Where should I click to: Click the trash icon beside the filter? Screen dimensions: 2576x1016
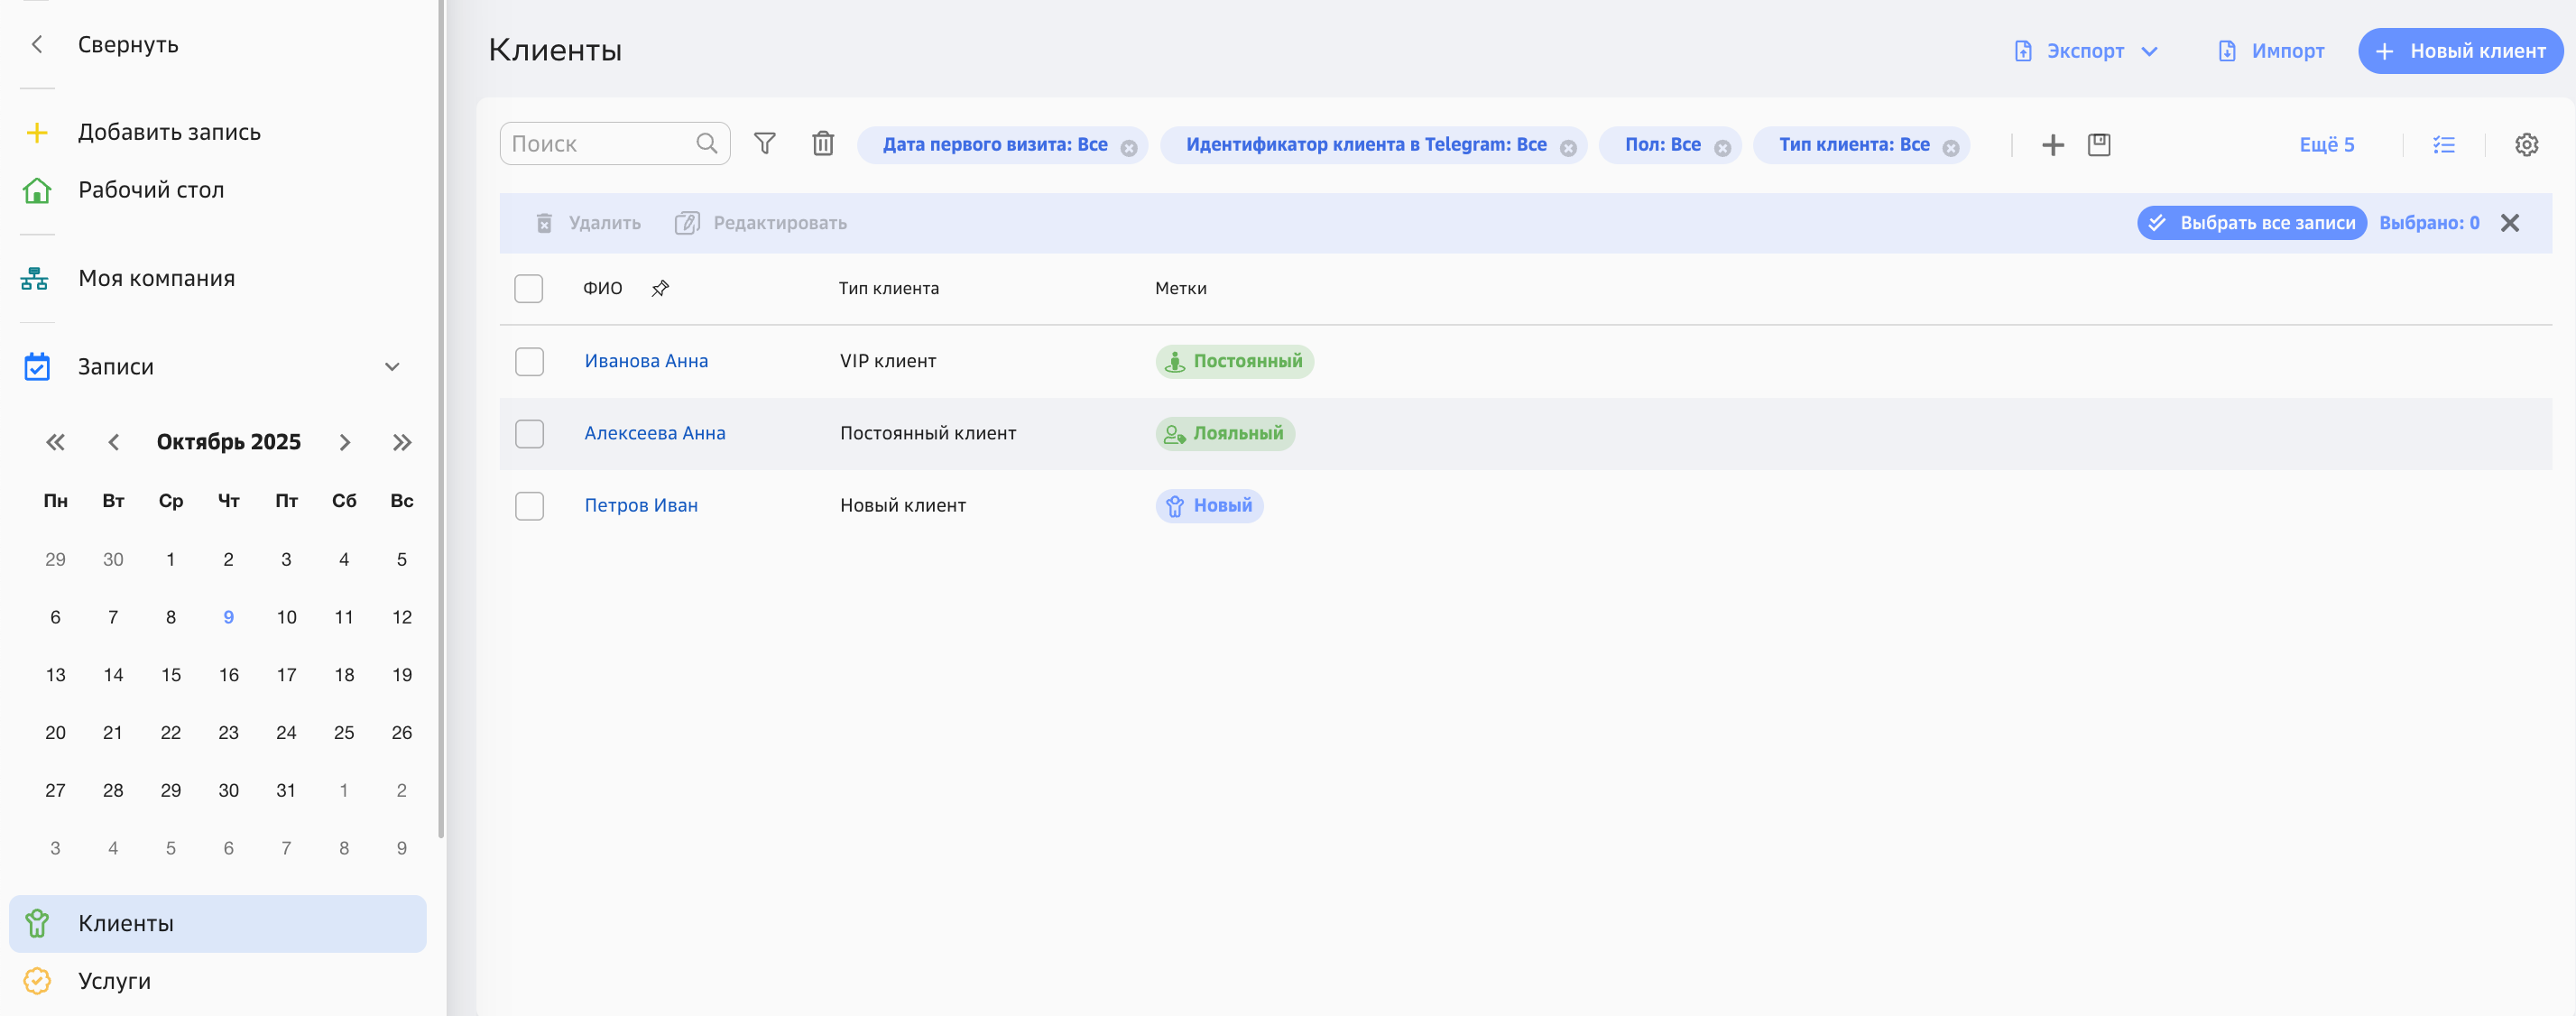point(822,144)
